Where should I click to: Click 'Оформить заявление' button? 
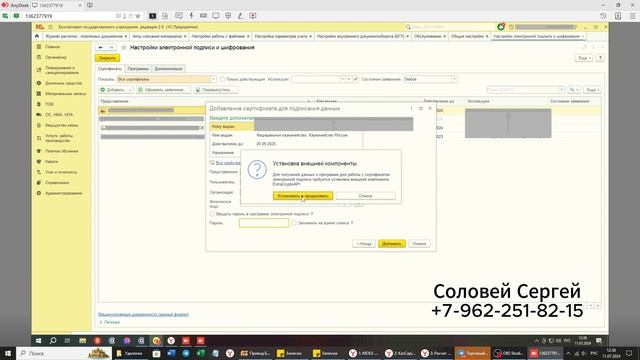(x=163, y=90)
